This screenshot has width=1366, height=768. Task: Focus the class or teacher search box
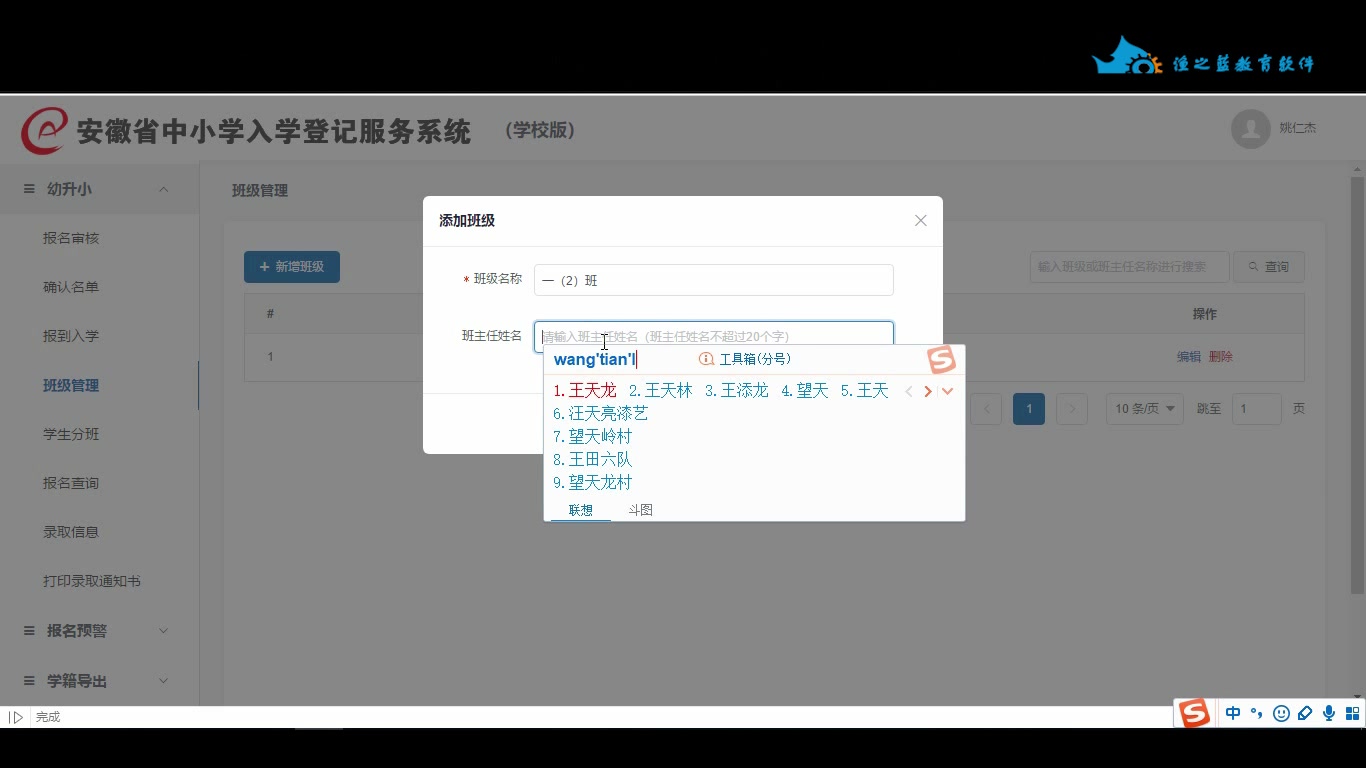[1130, 267]
